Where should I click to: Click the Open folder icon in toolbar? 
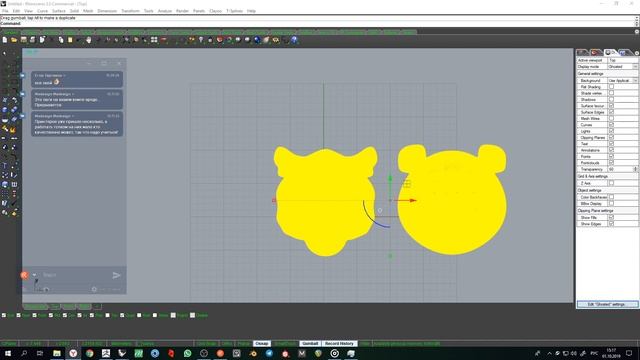tap(14, 40)
